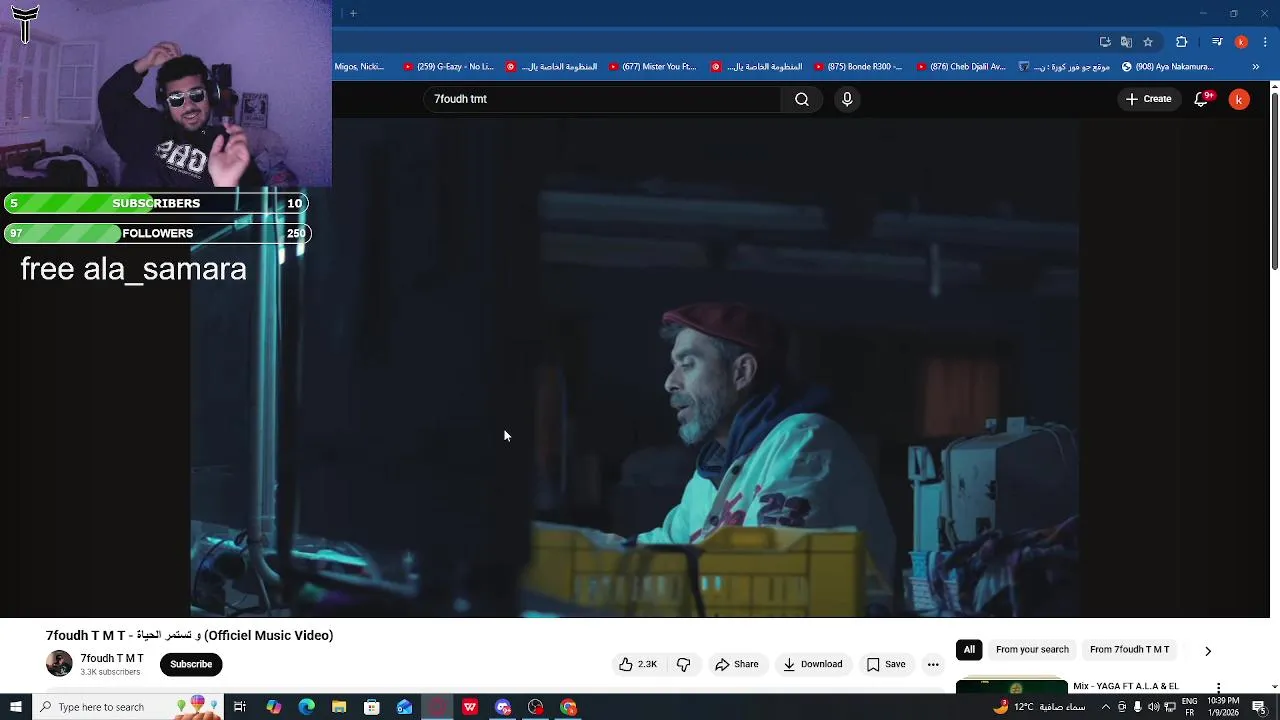Open the weather widget showing 12°C
This screenshot has height=720, width=1280.
(x=1040, y=707)
